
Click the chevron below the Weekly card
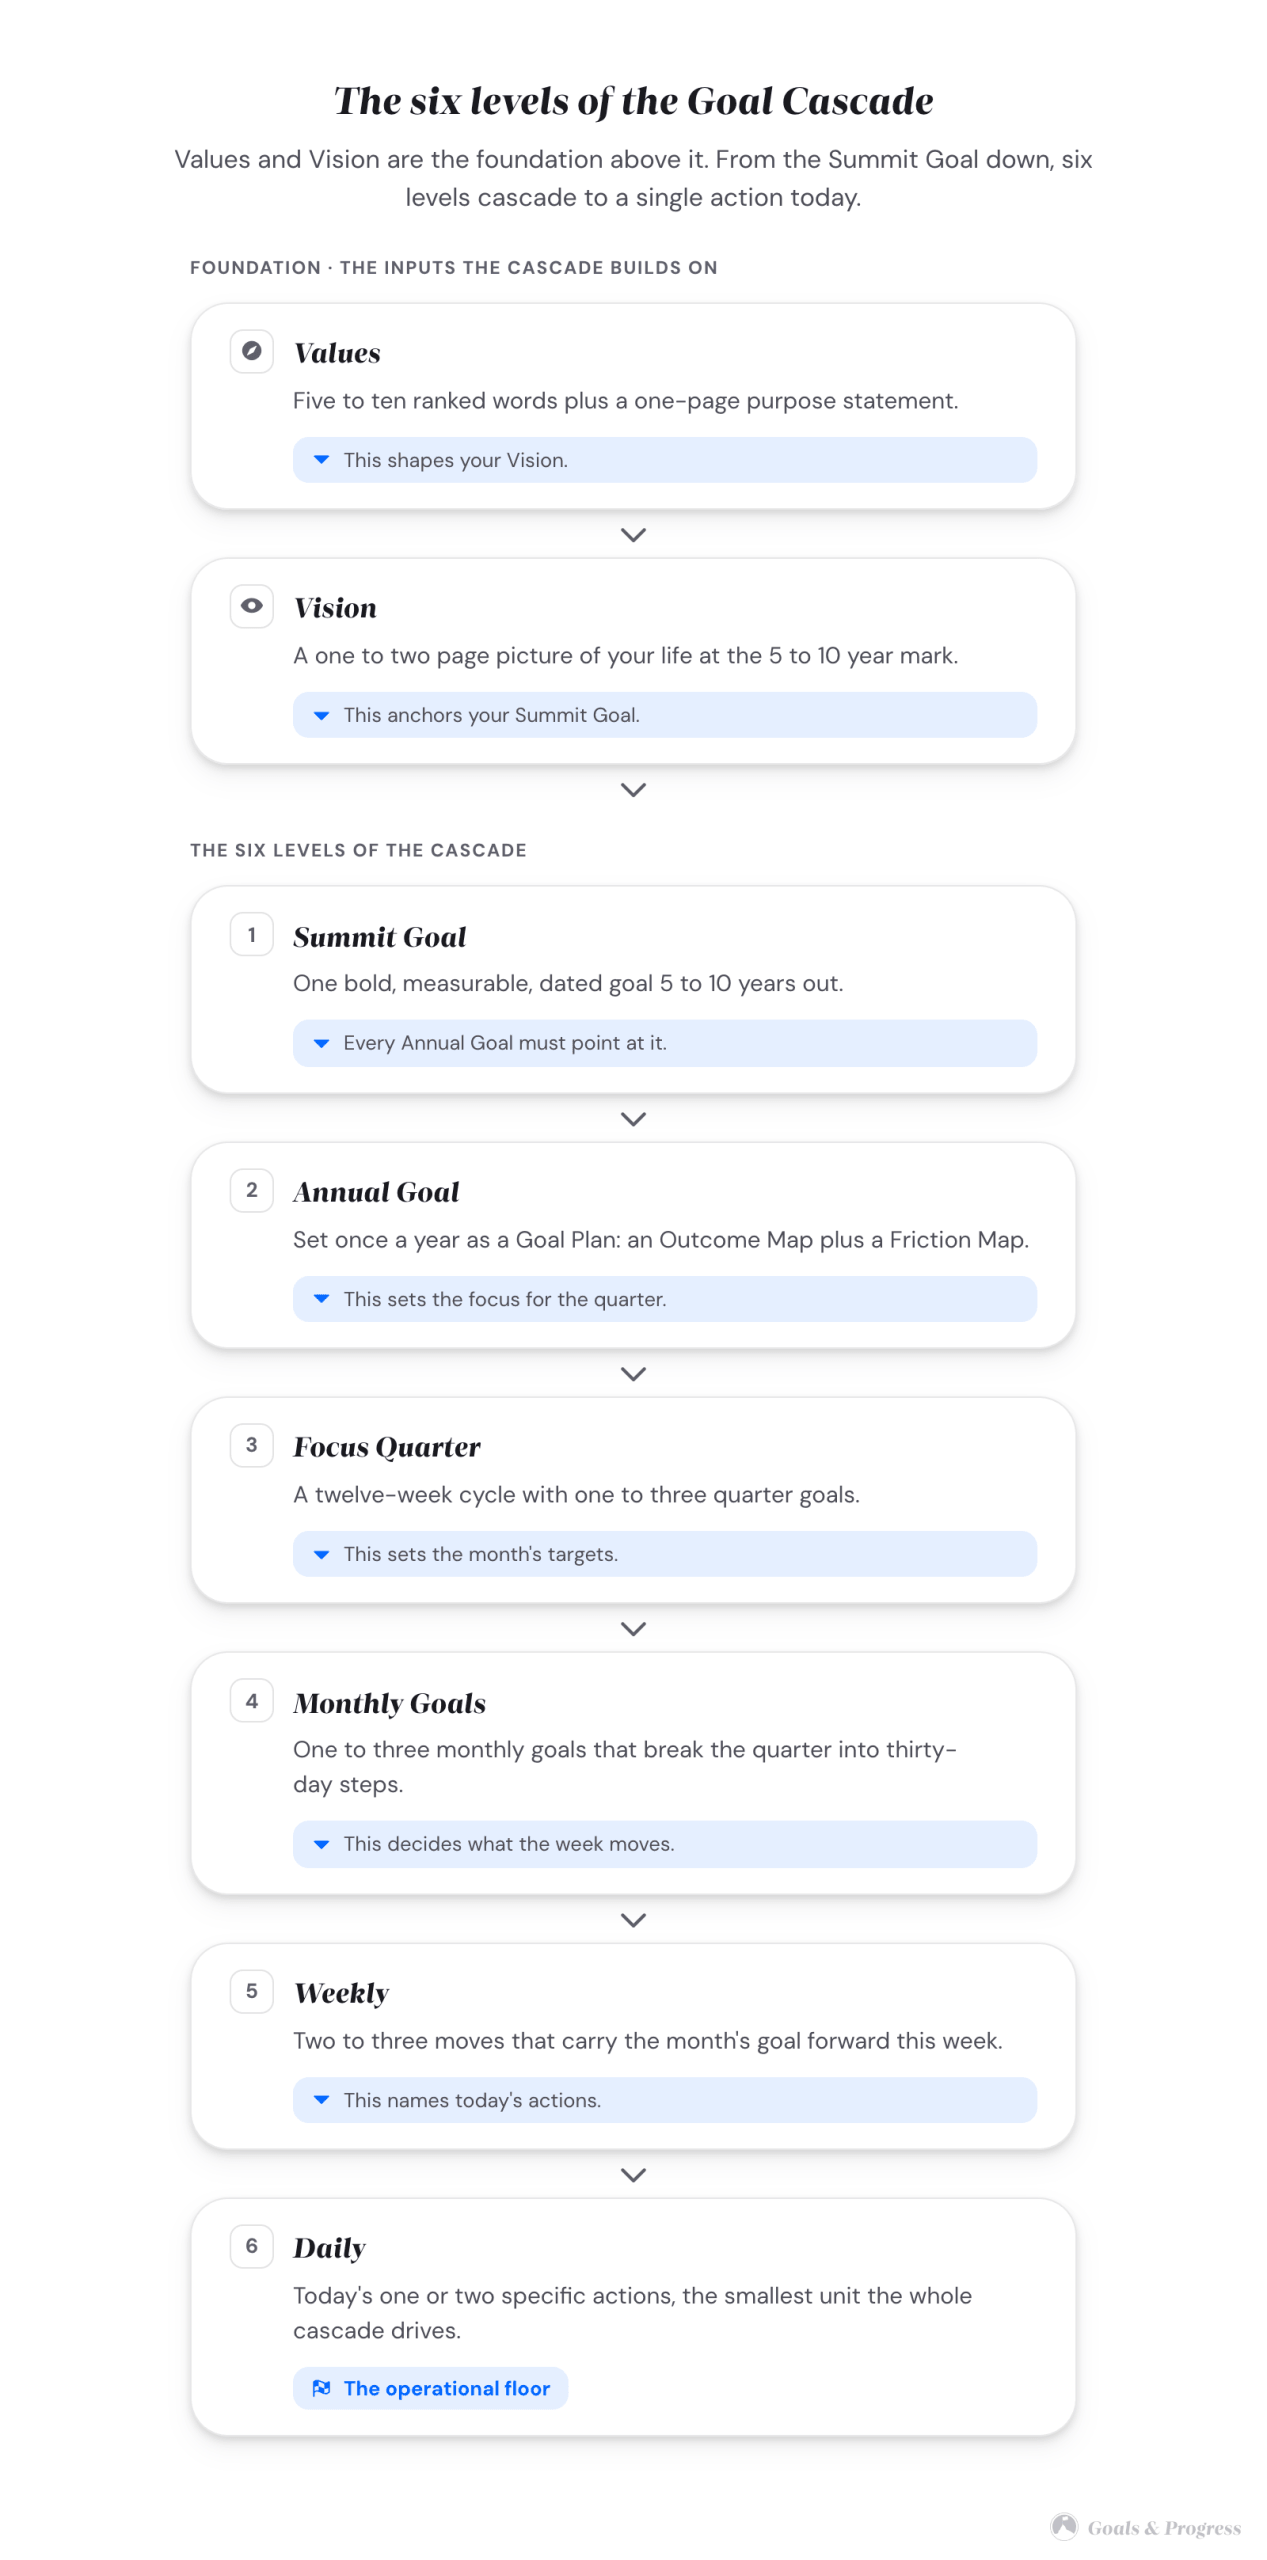tap(633, 2175)
